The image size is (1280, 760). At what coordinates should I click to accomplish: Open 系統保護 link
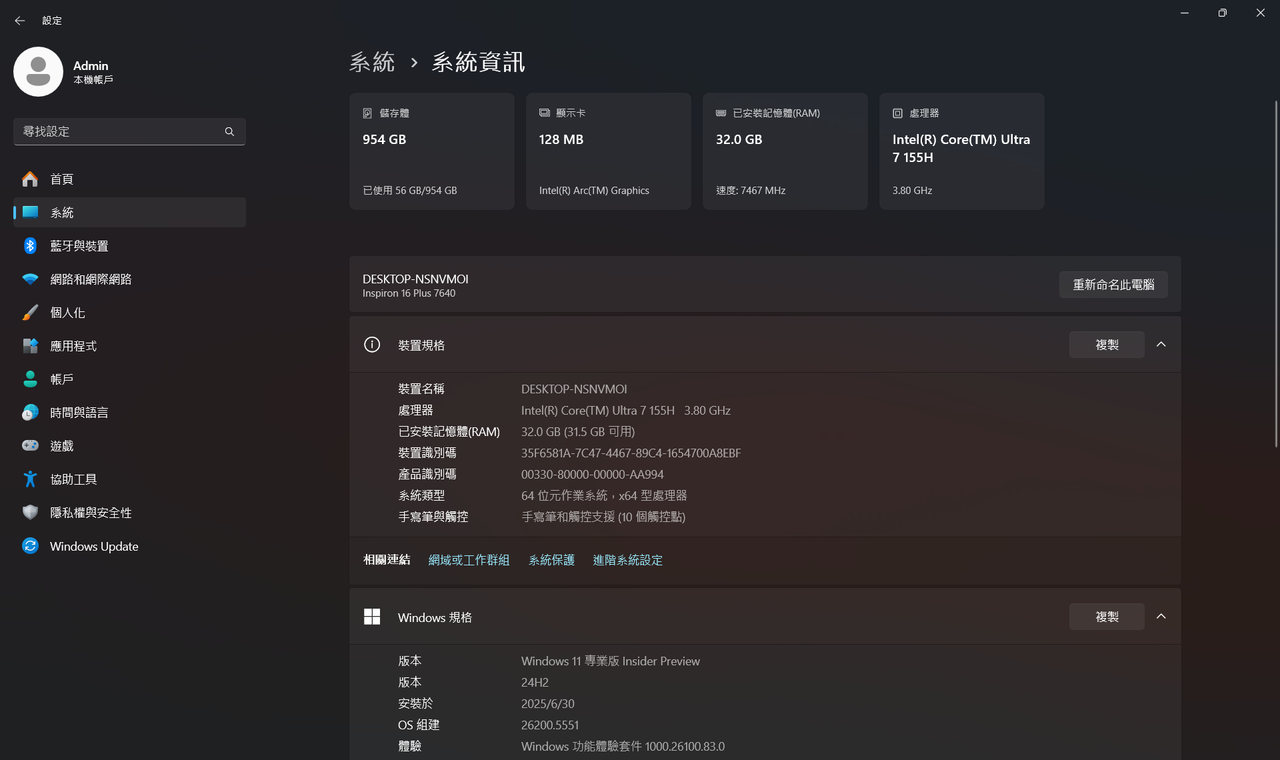pyautogui.click(x=552, y=560)
